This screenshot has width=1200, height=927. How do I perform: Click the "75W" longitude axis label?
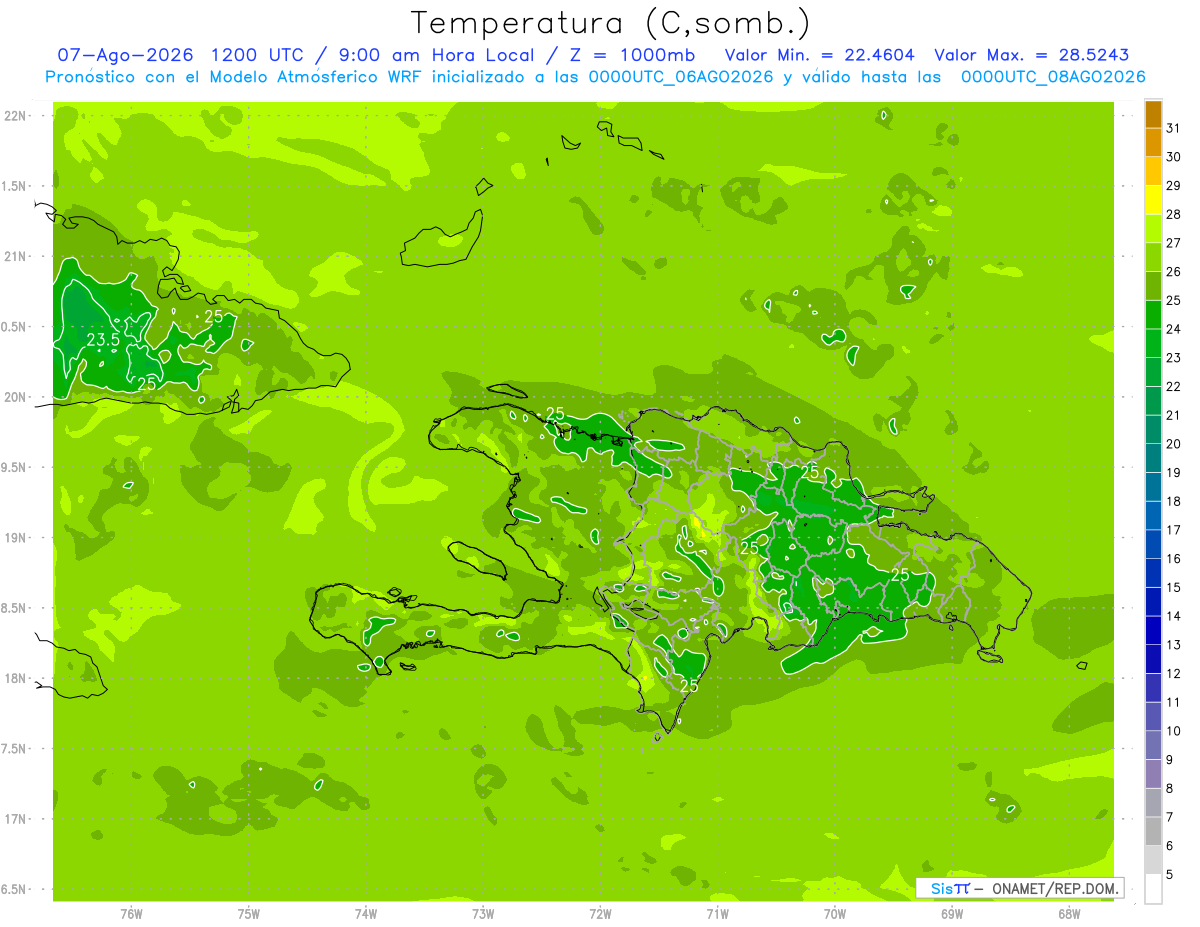(x=249, y=914)
